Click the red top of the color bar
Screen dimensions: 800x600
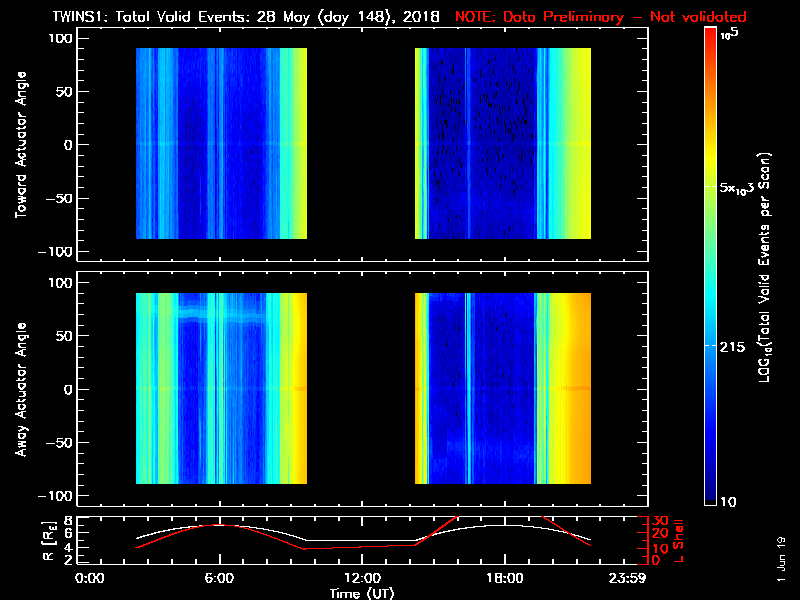point(711,35)
